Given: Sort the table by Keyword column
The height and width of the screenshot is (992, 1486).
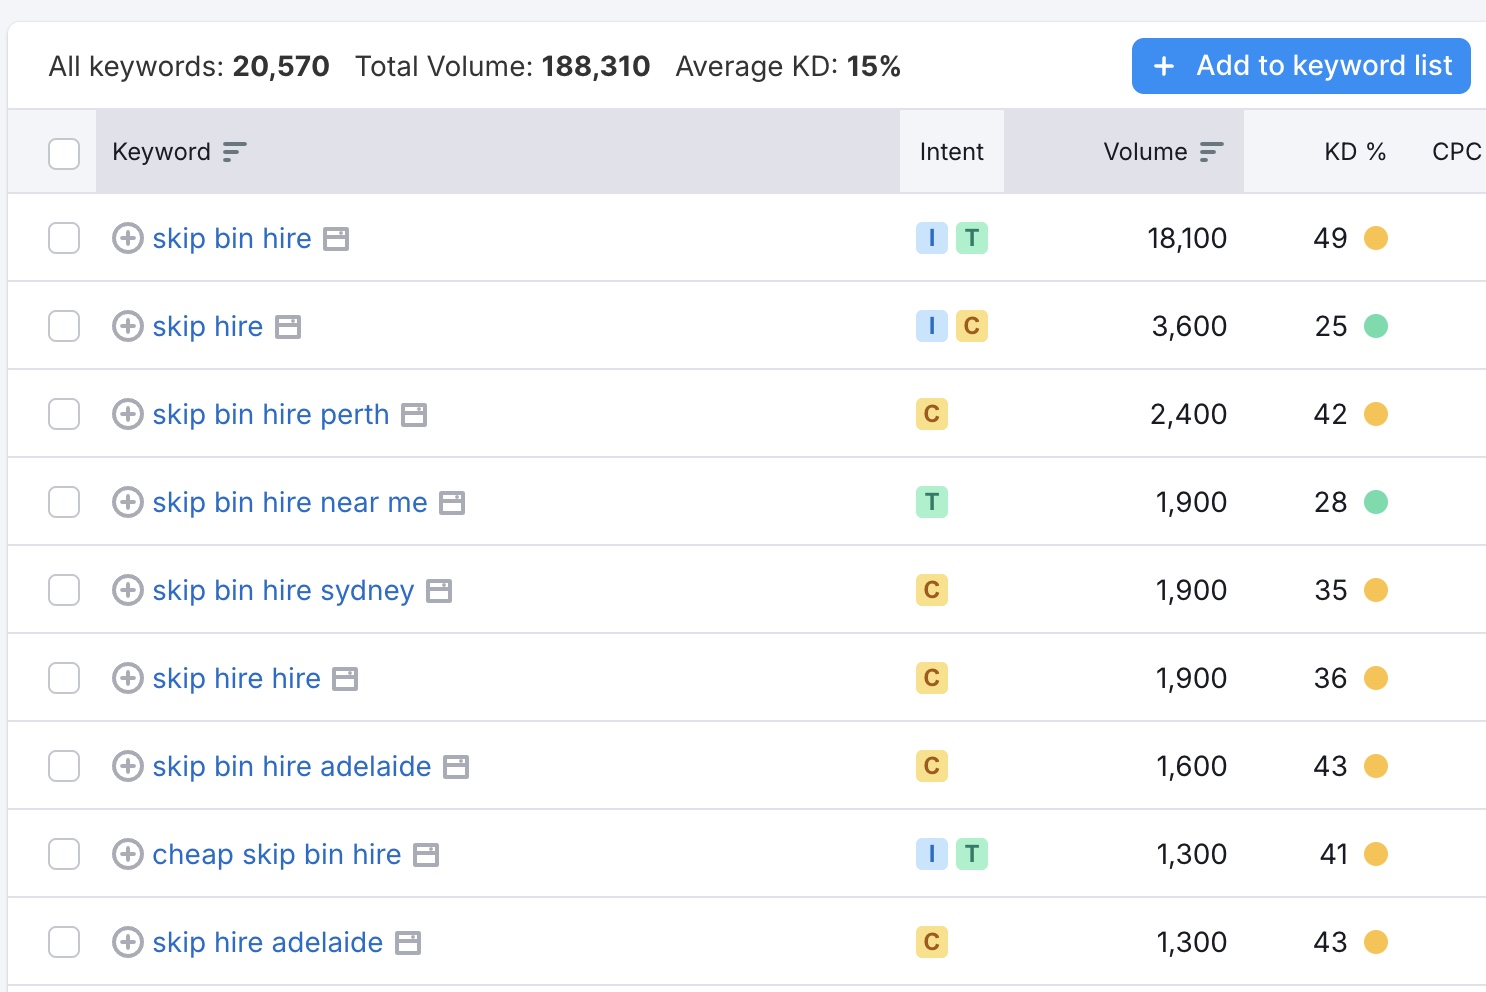Looking at the screenshot, I should click(234, 151).
